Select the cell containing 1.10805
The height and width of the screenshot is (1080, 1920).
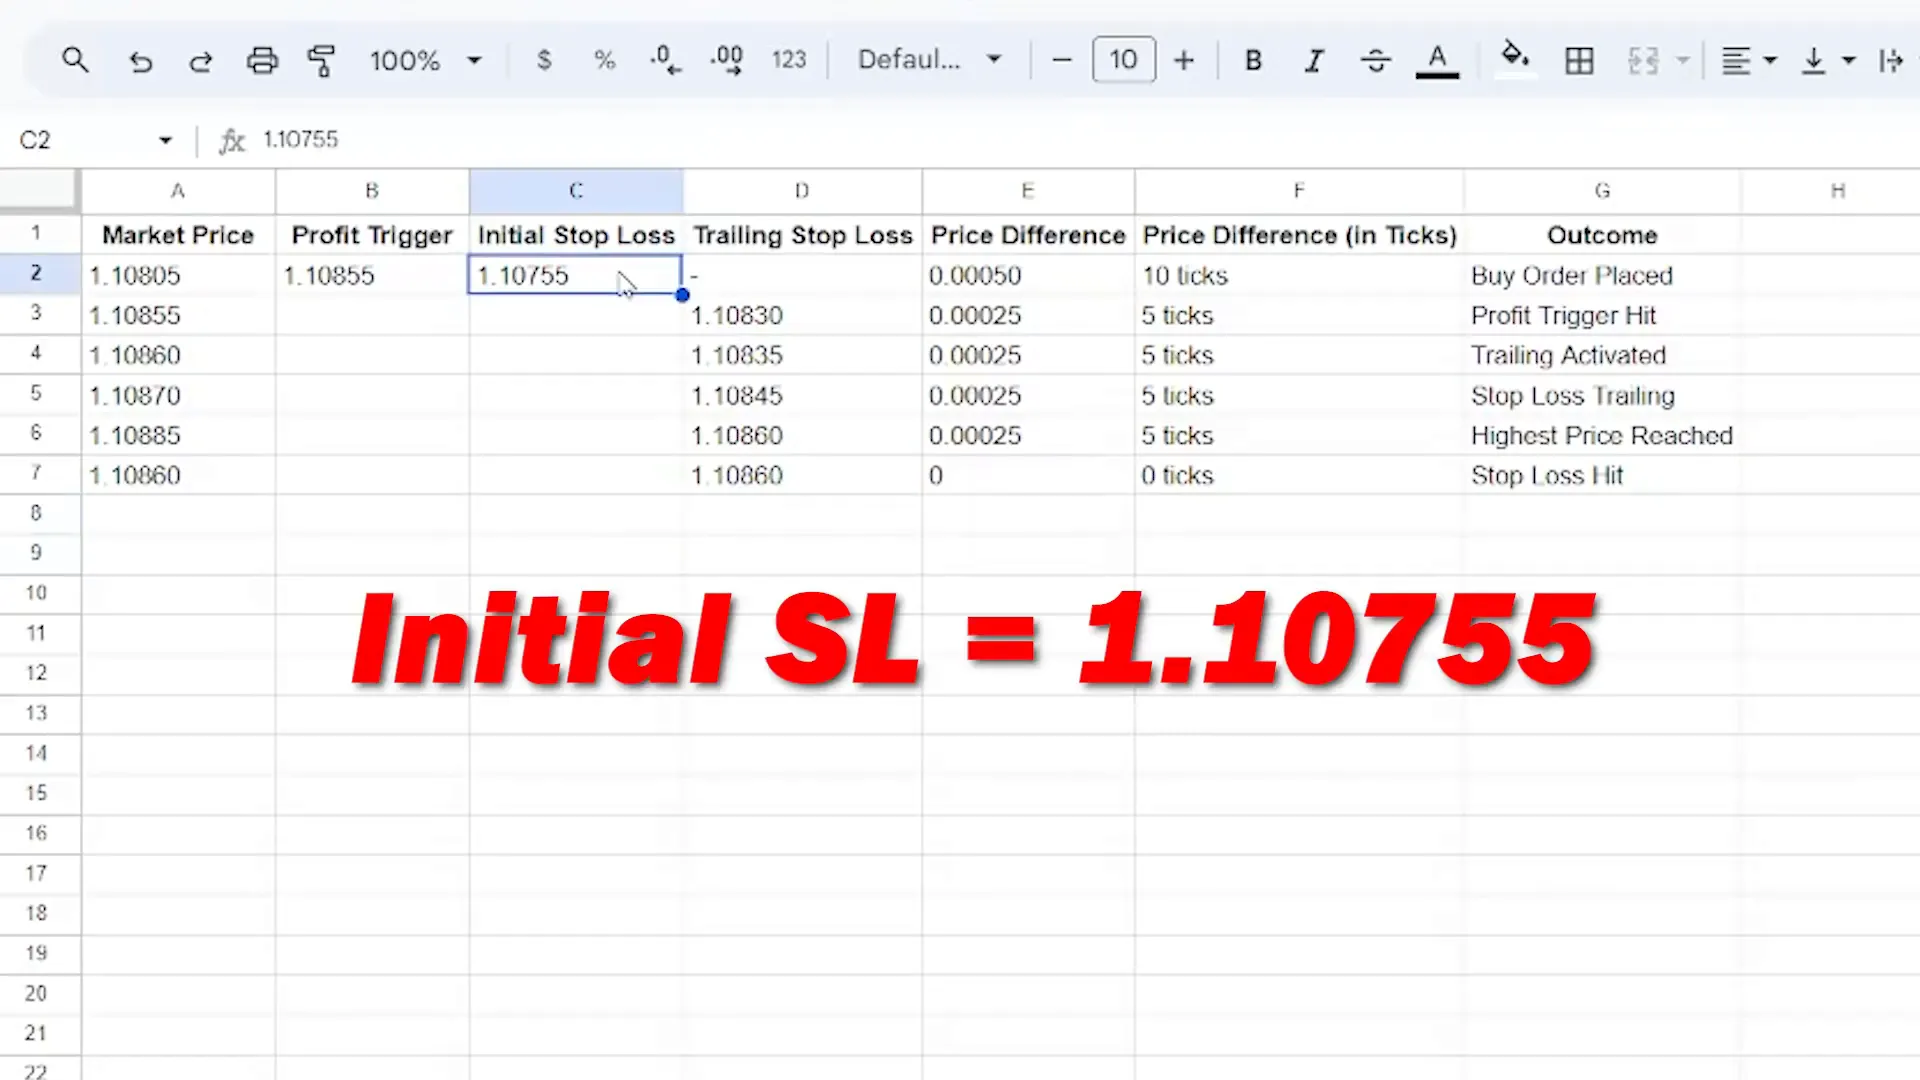tap(178, 275)
